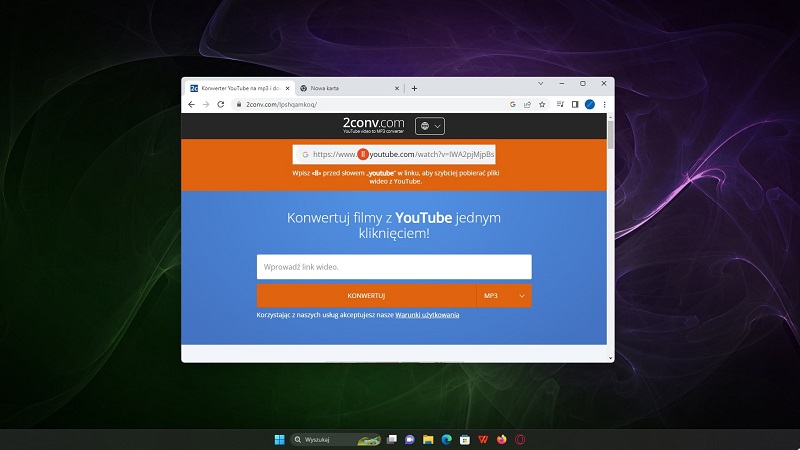Viewport: 800px width, 450px height.
Task: Close the Nowa karta tab
Action: [397, 88]
